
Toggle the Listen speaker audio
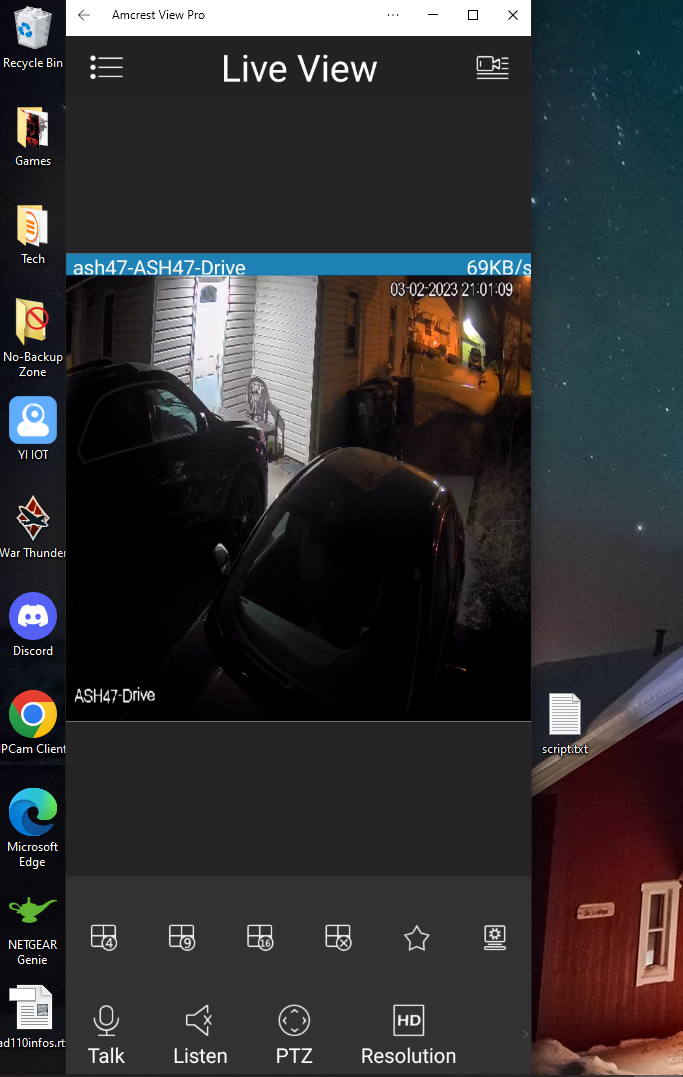200,1035
